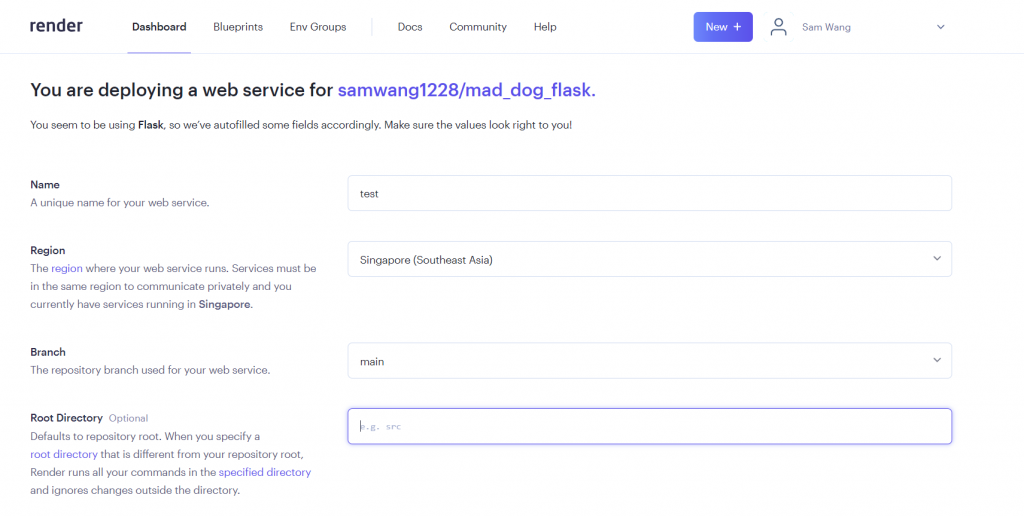
Task: Expand the Sam Wang account menu chevron
Action: click(940, 27)
